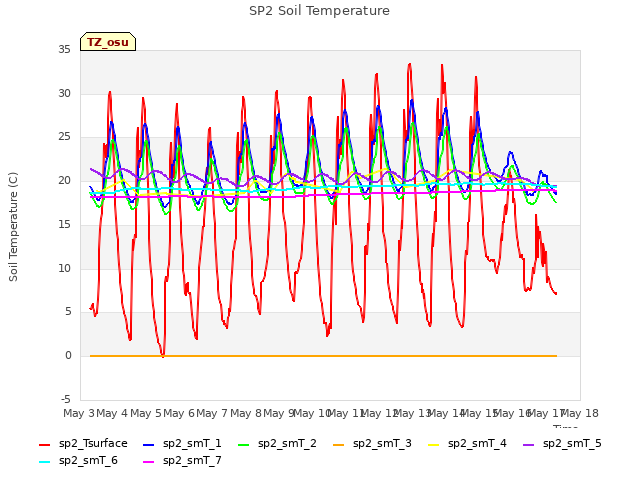
Task: Click the May 5 x-axis tick label
Action: [x=145, y=413]
